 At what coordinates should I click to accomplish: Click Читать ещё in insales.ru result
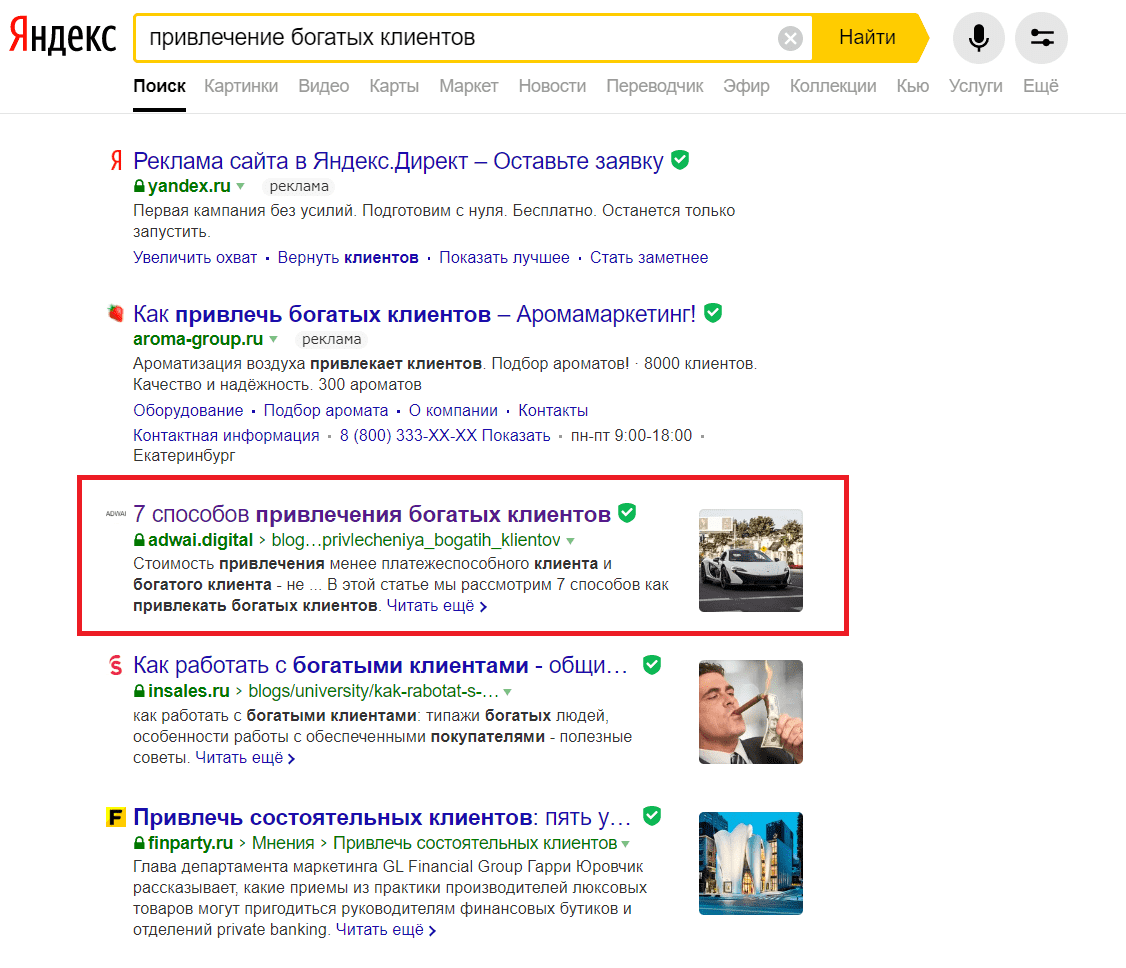point(245,758)
